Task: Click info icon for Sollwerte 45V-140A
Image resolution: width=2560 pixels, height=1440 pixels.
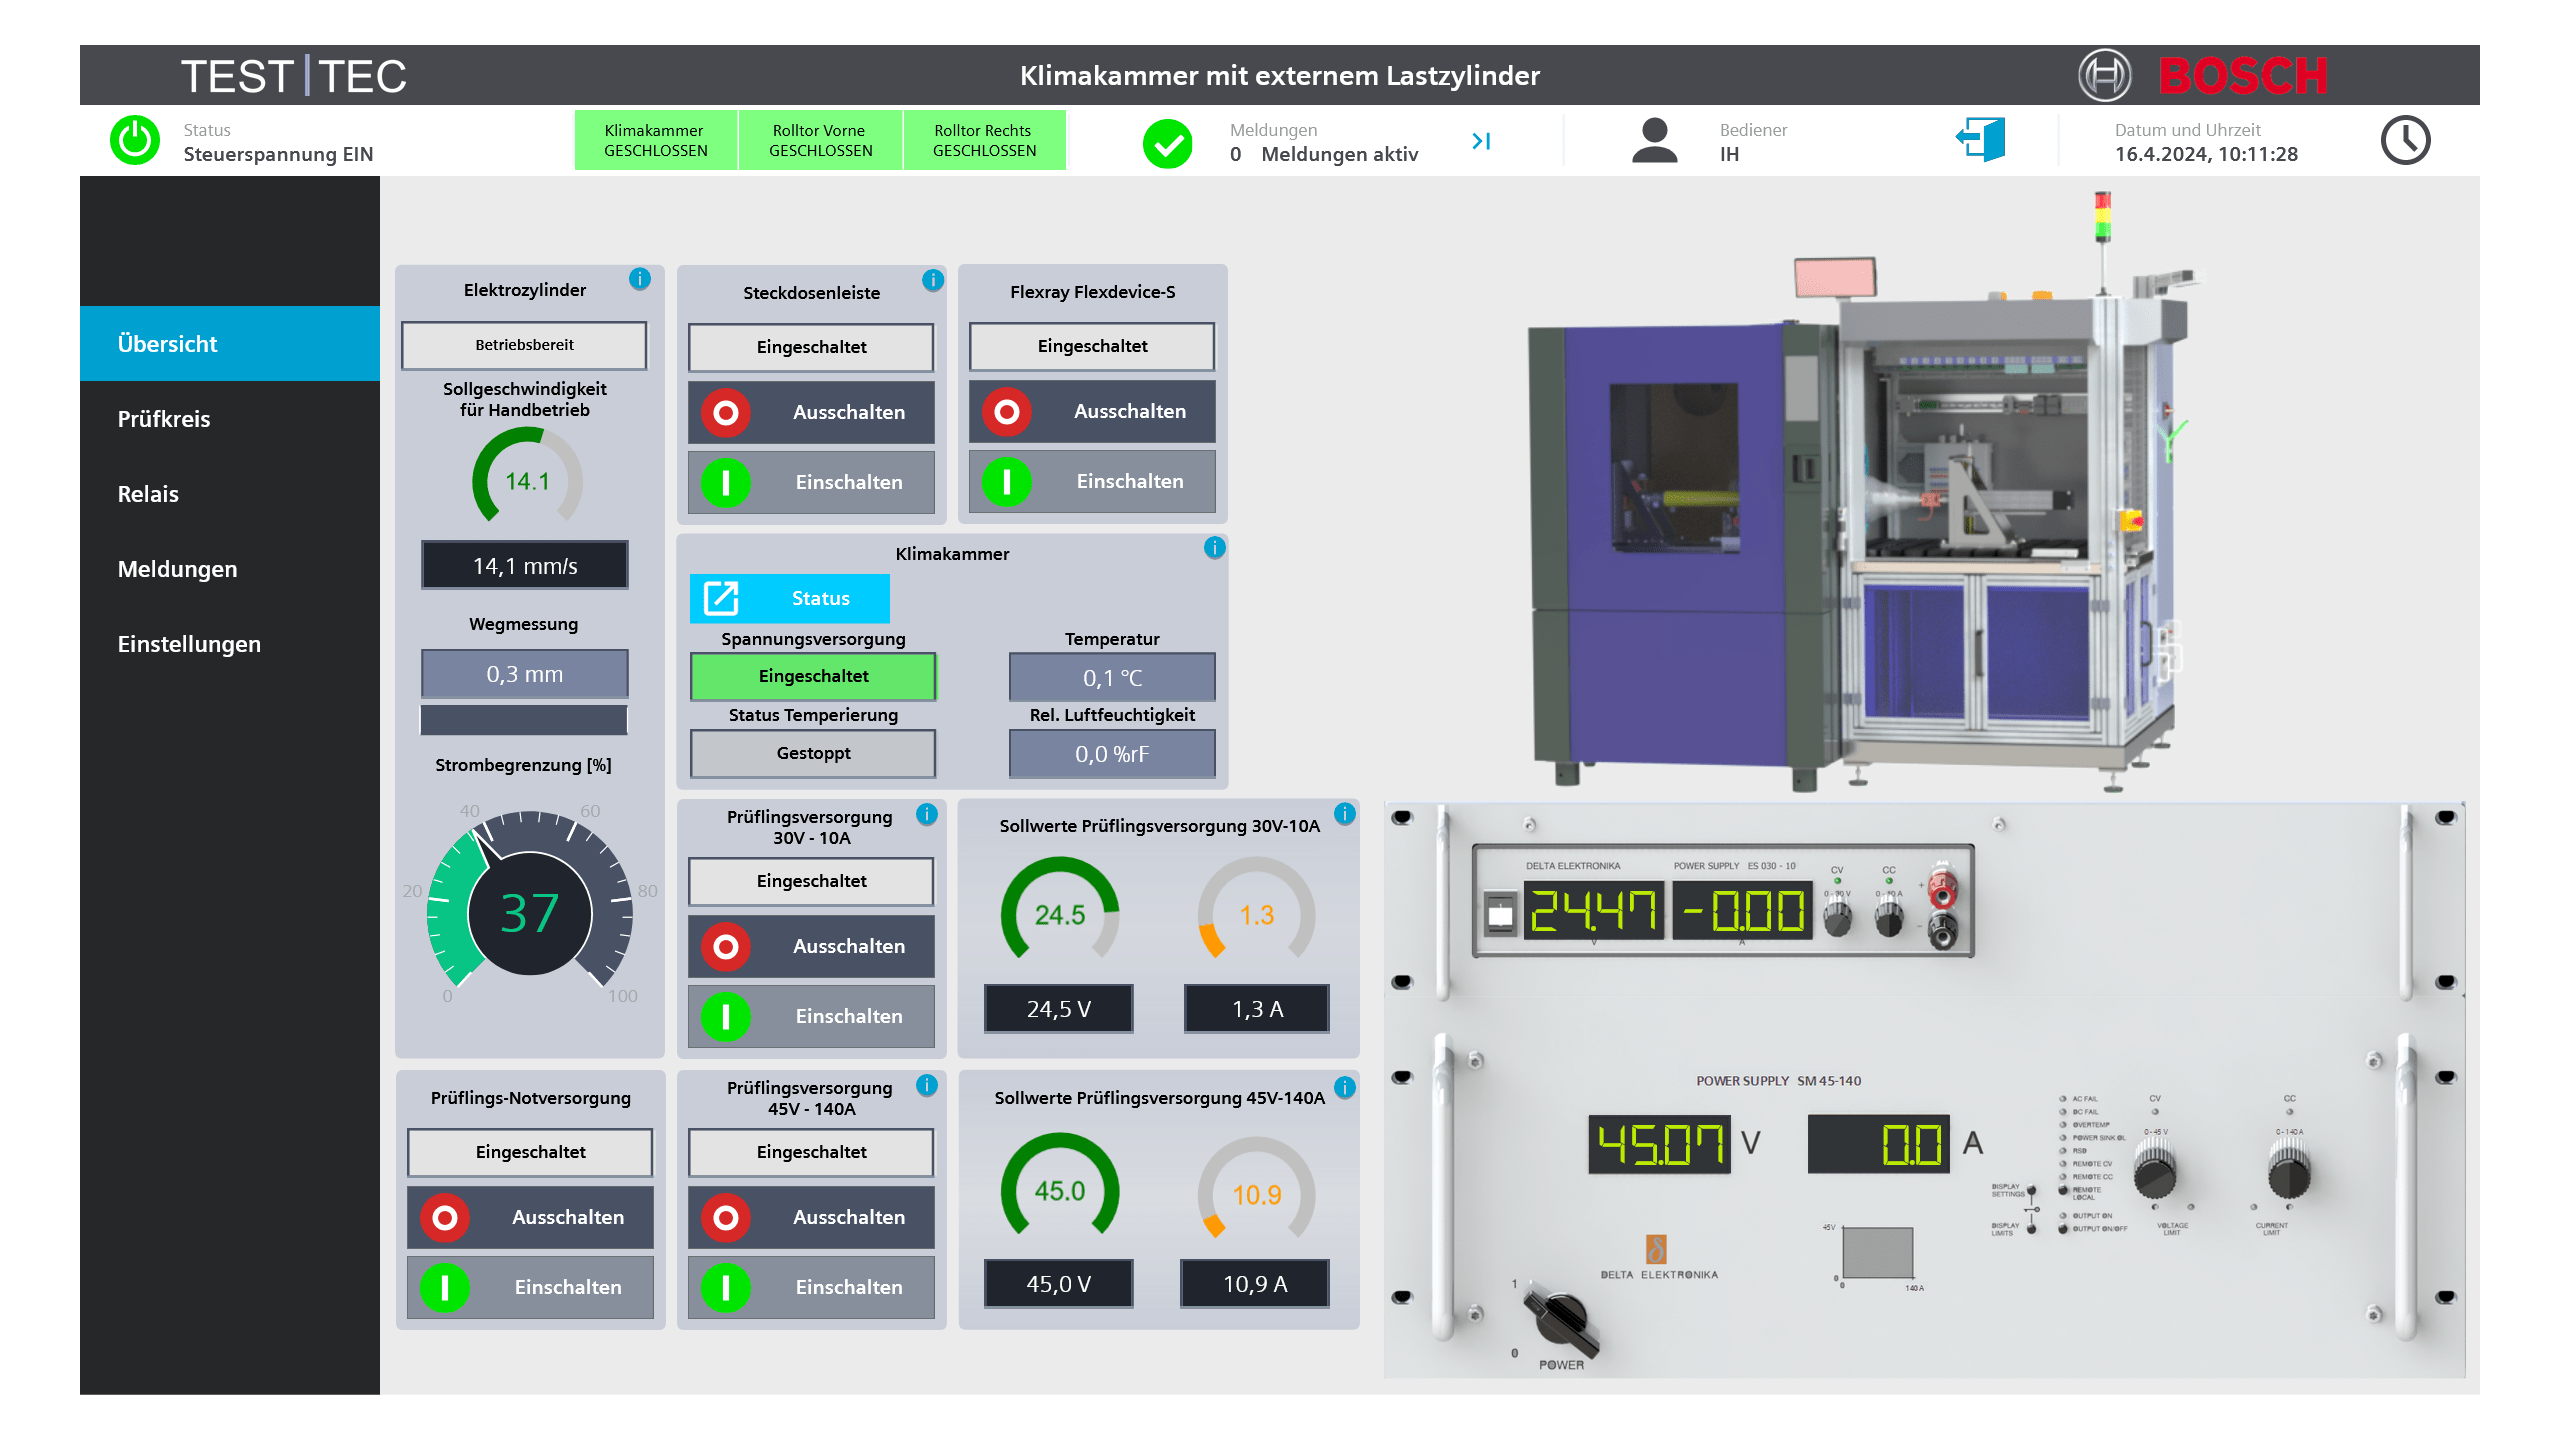Action: click(x=1345, y=1087)
